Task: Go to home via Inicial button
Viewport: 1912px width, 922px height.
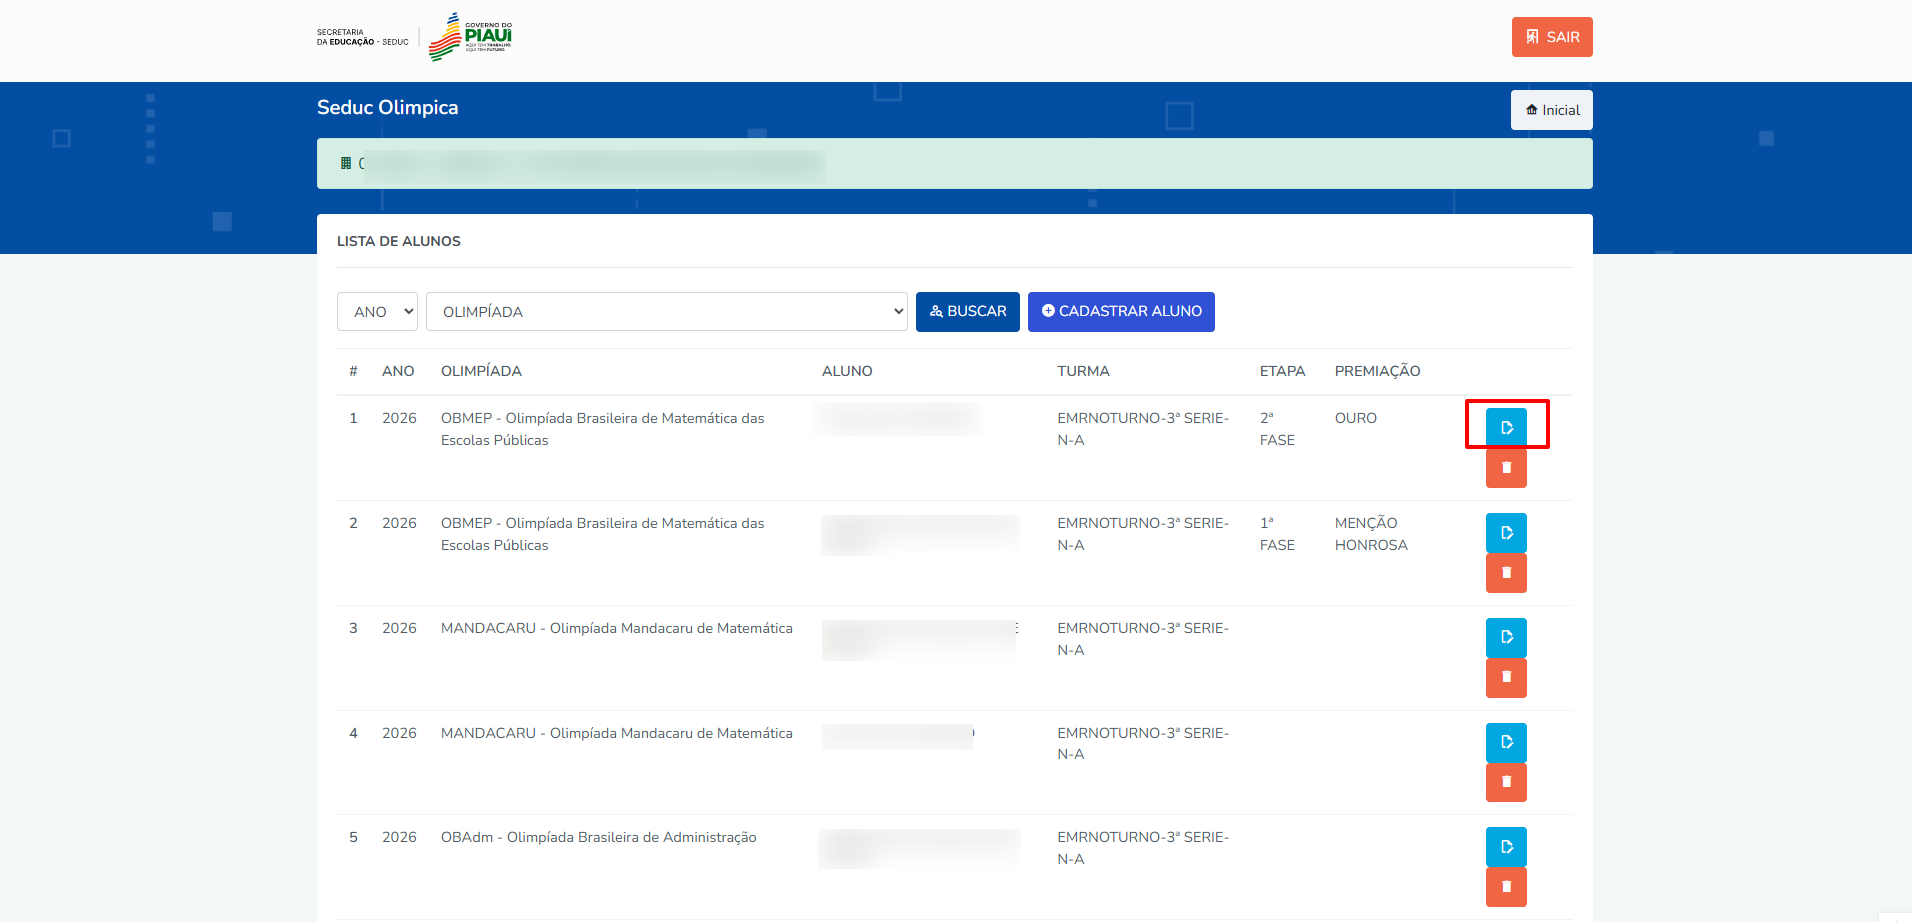Action: (x=1551, y=110)
